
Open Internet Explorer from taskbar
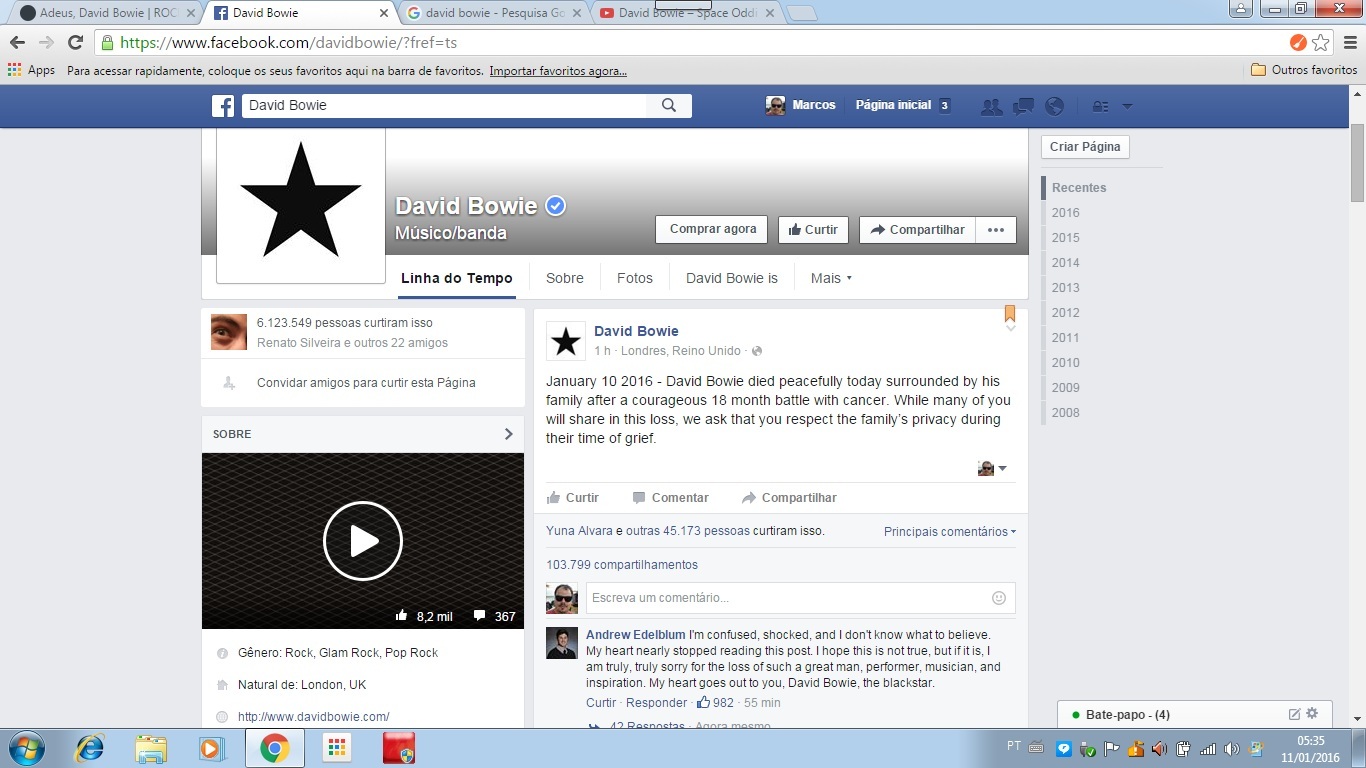91,748
